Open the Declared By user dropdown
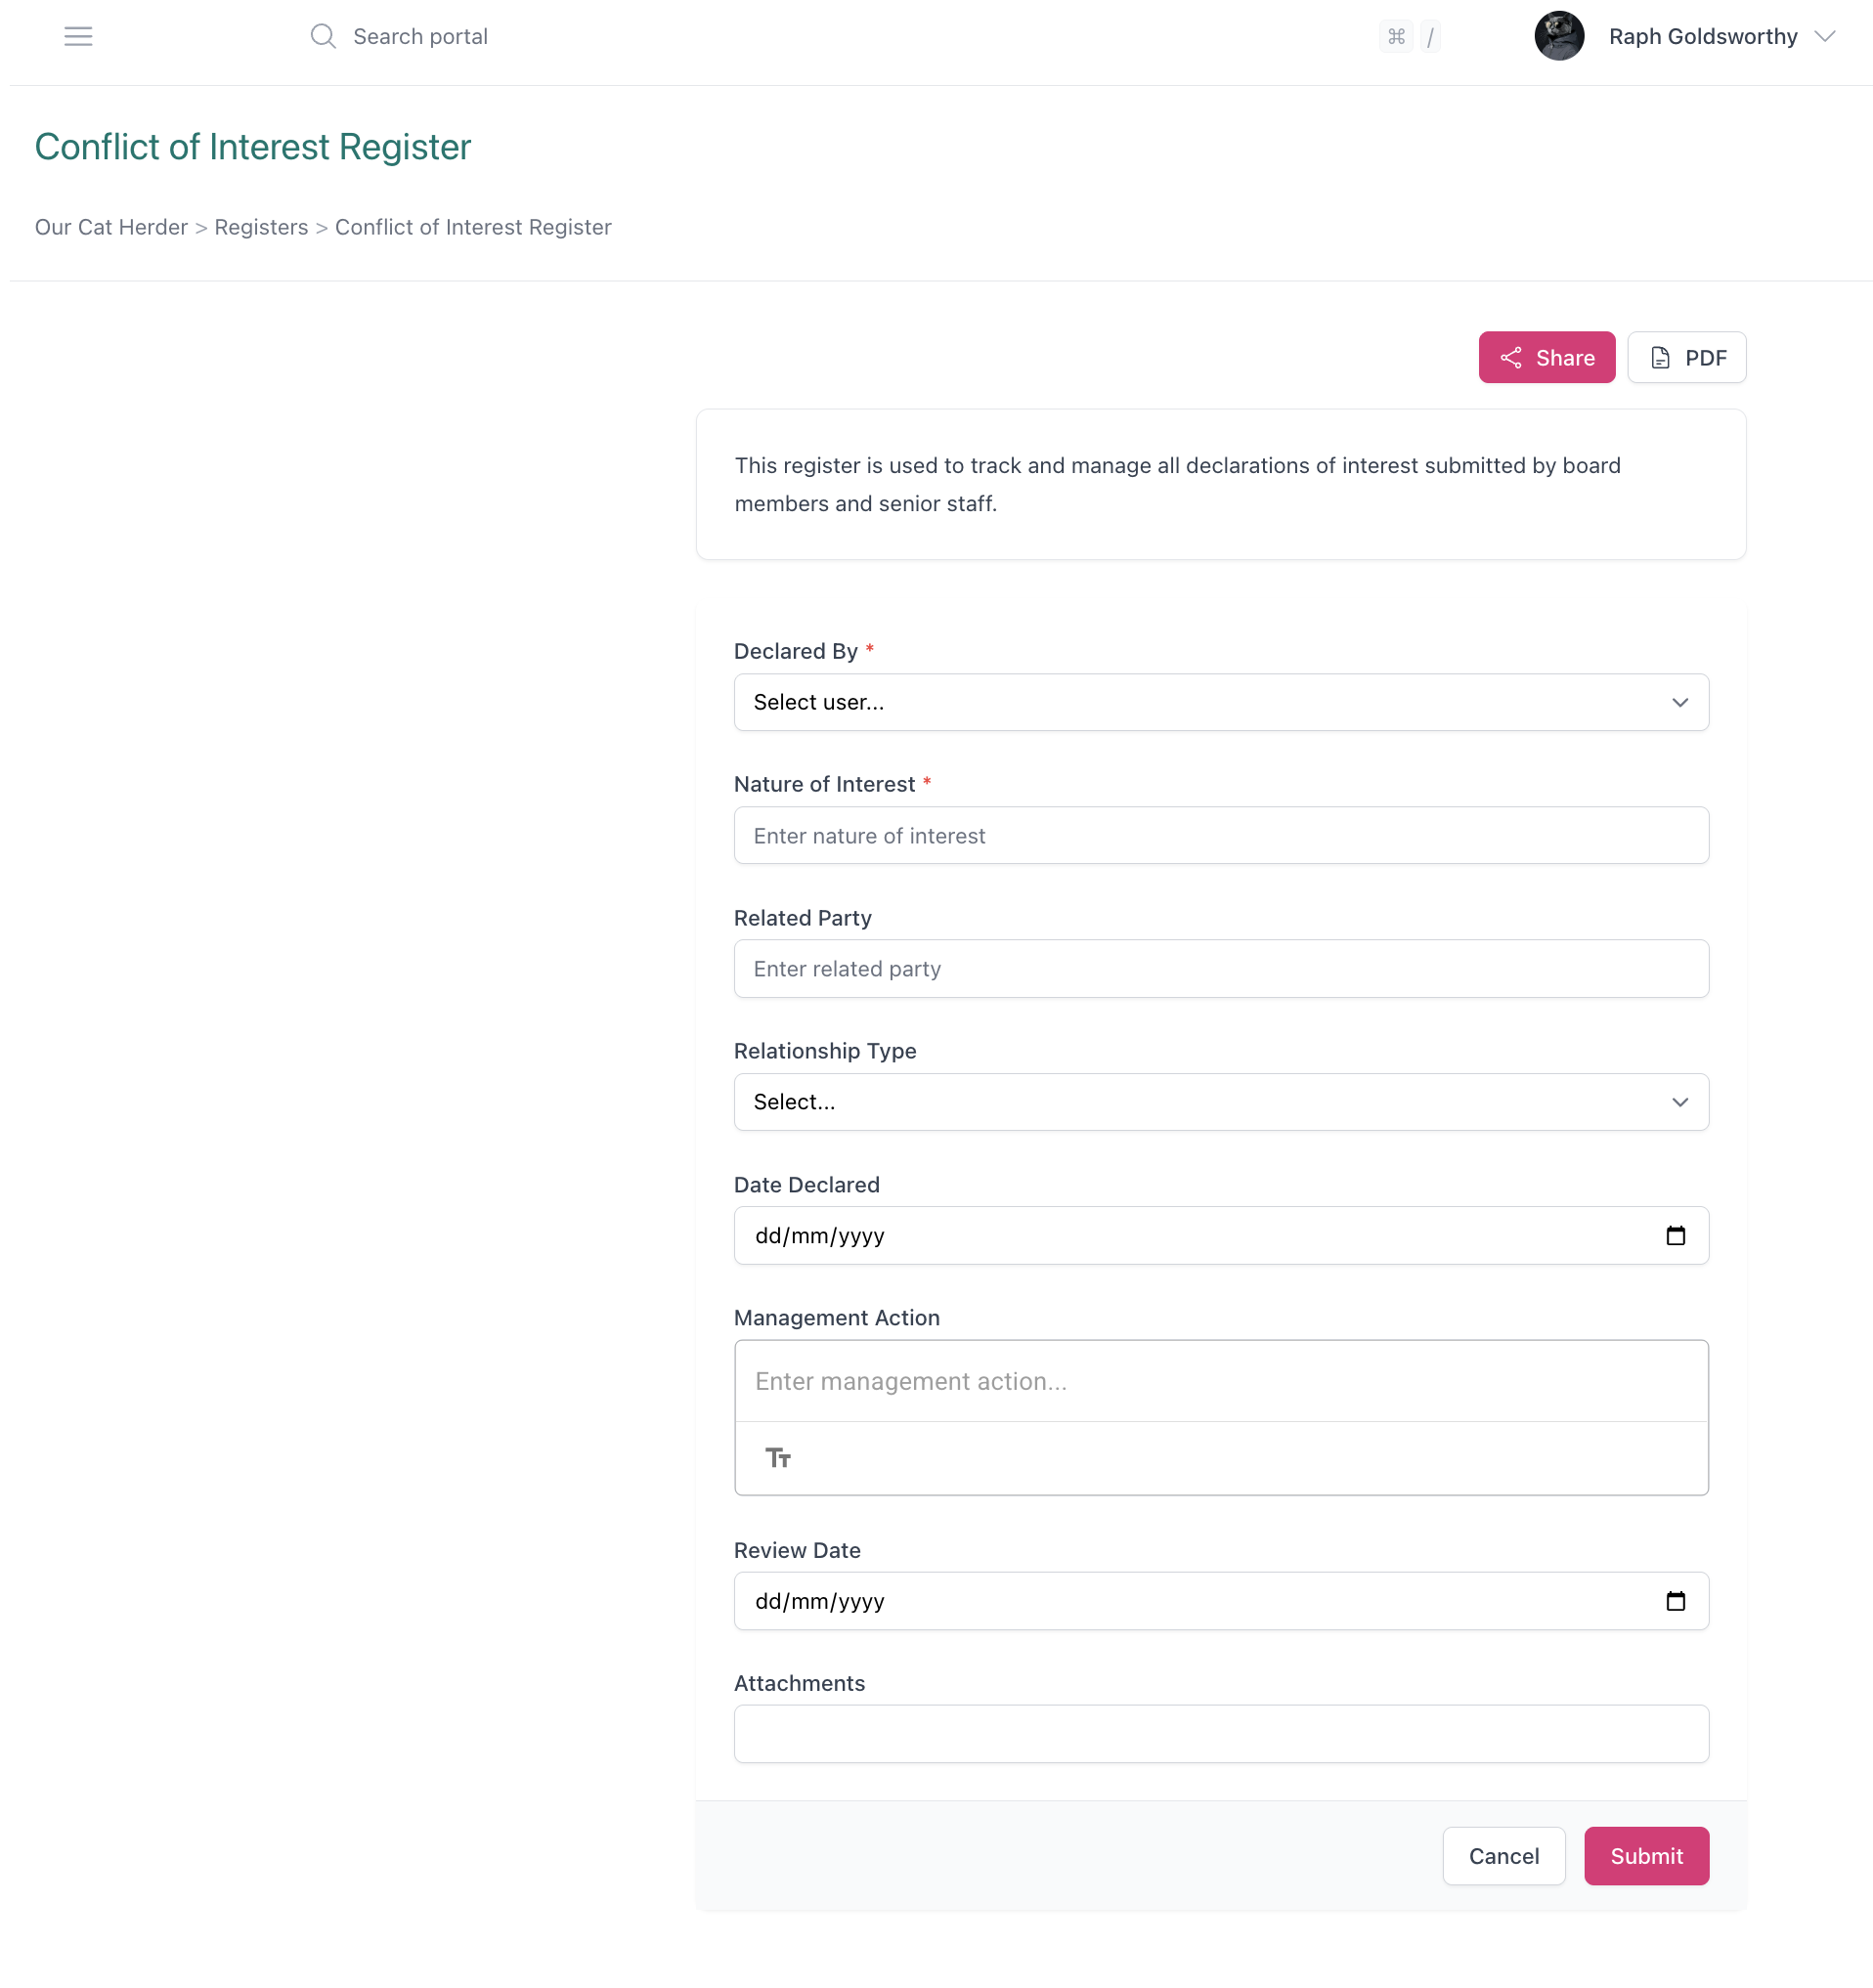The image size is (1873, 1988). pos(1220,702)
